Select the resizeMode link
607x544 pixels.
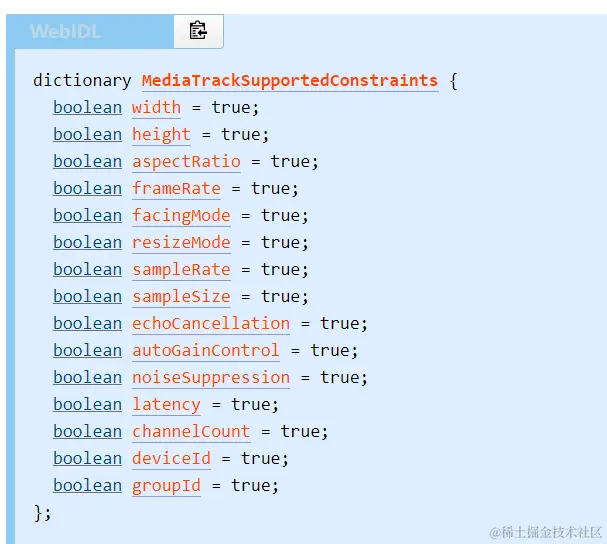coord(181,243)
